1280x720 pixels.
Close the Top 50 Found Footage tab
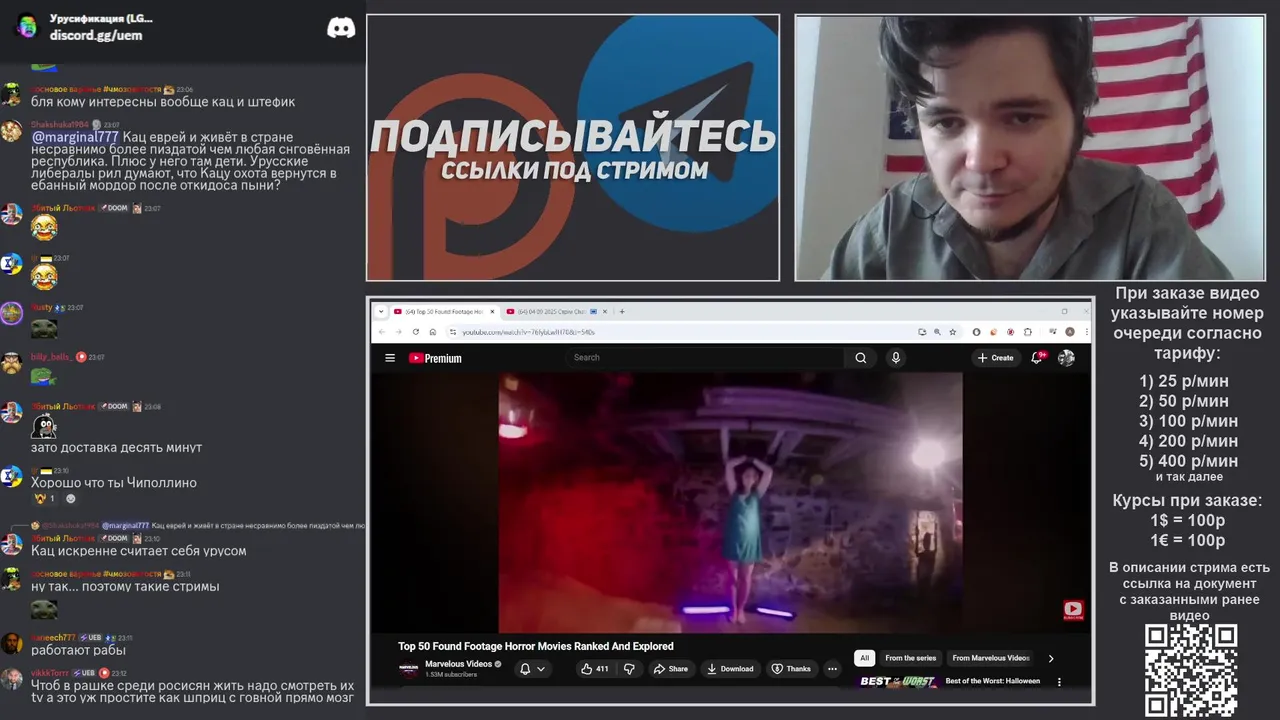pos(490,311)
